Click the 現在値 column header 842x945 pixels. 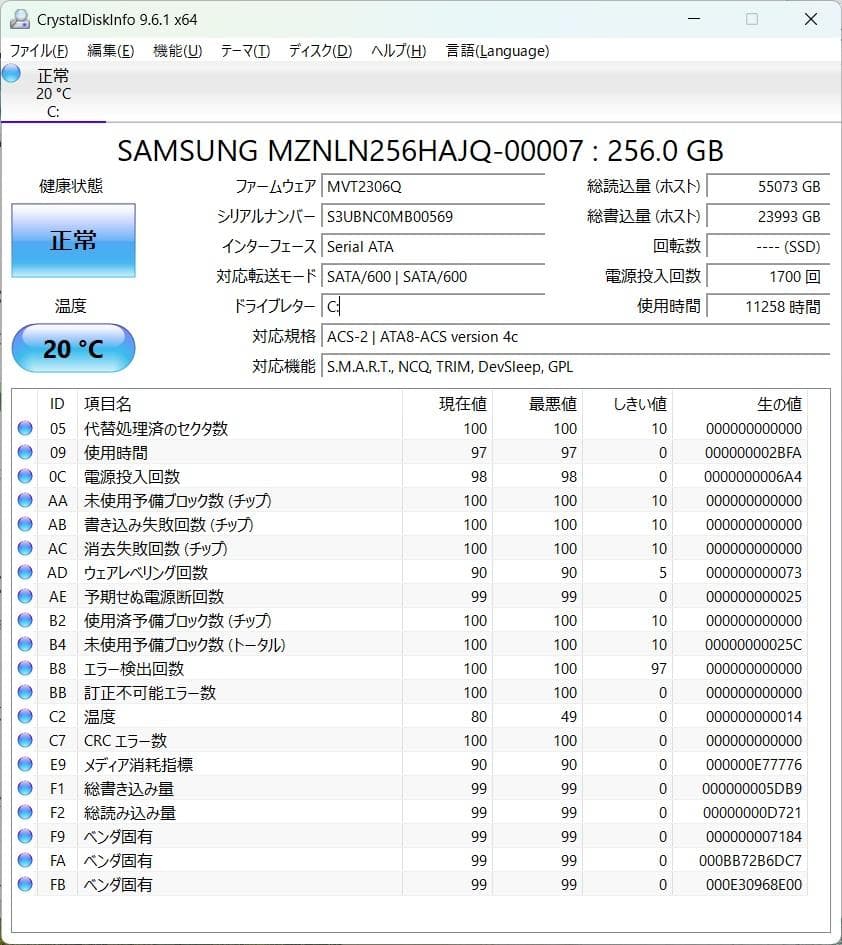coord(447,404)
